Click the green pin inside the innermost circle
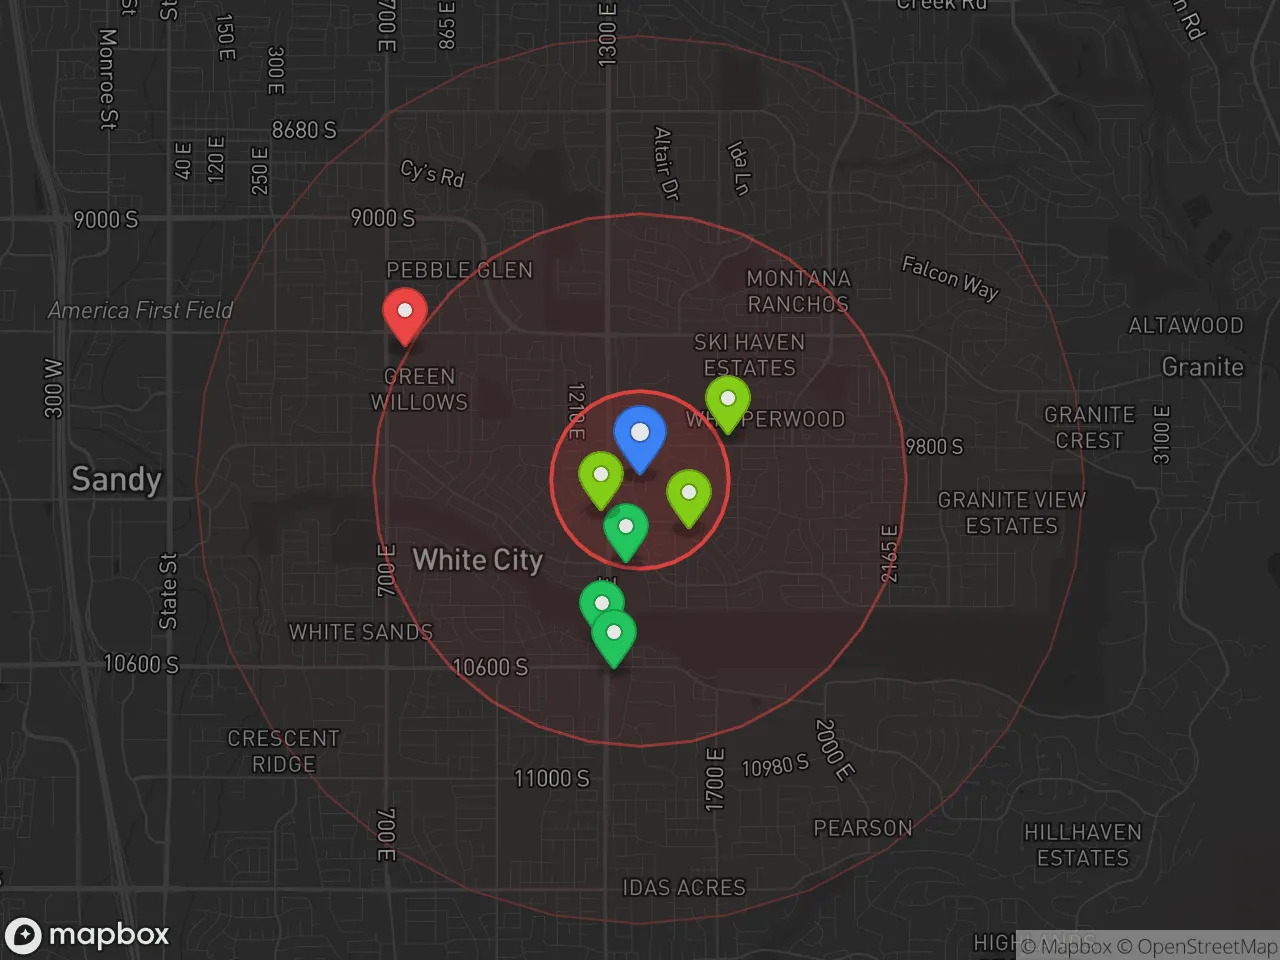The width and height of the screenshot is (1280, 960). pos(626,529)
